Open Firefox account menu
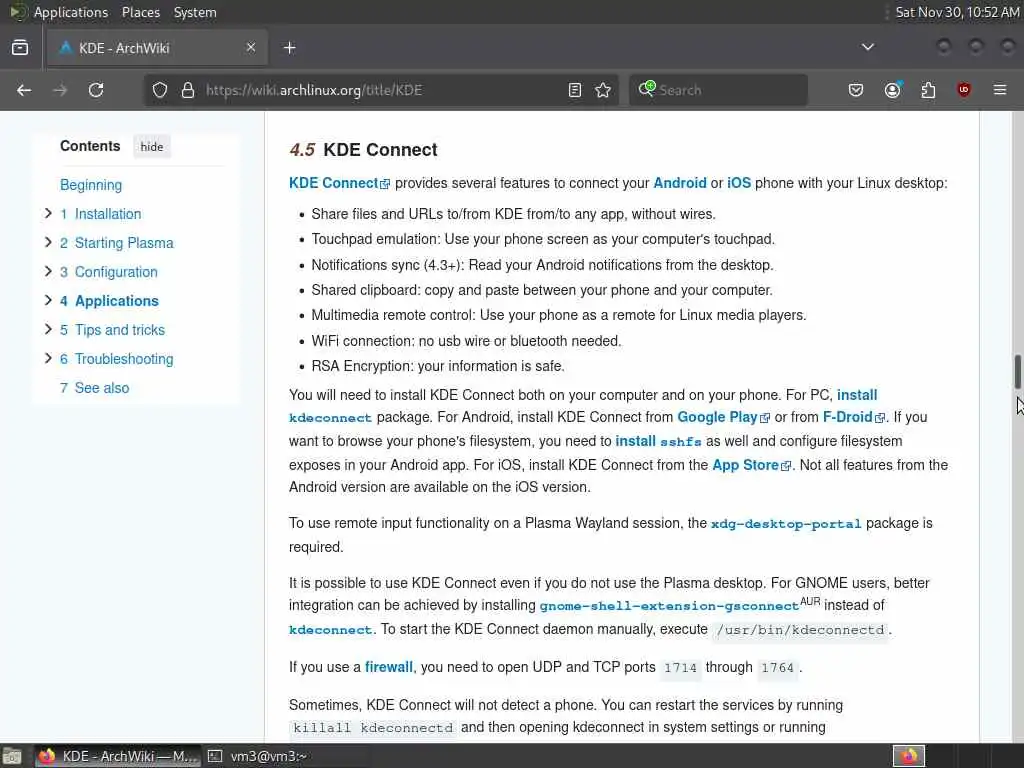Screen dimensions: 1024x768 892,90
